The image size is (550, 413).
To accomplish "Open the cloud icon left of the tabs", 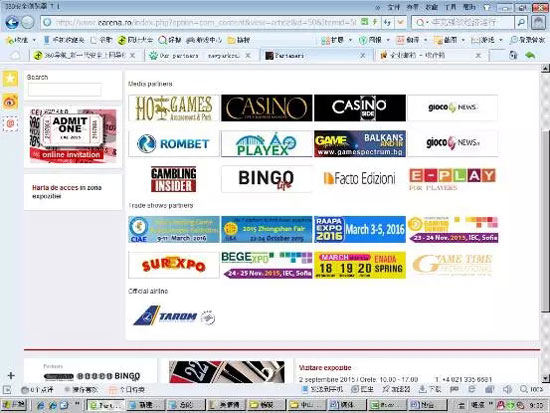I will point(15,55).
